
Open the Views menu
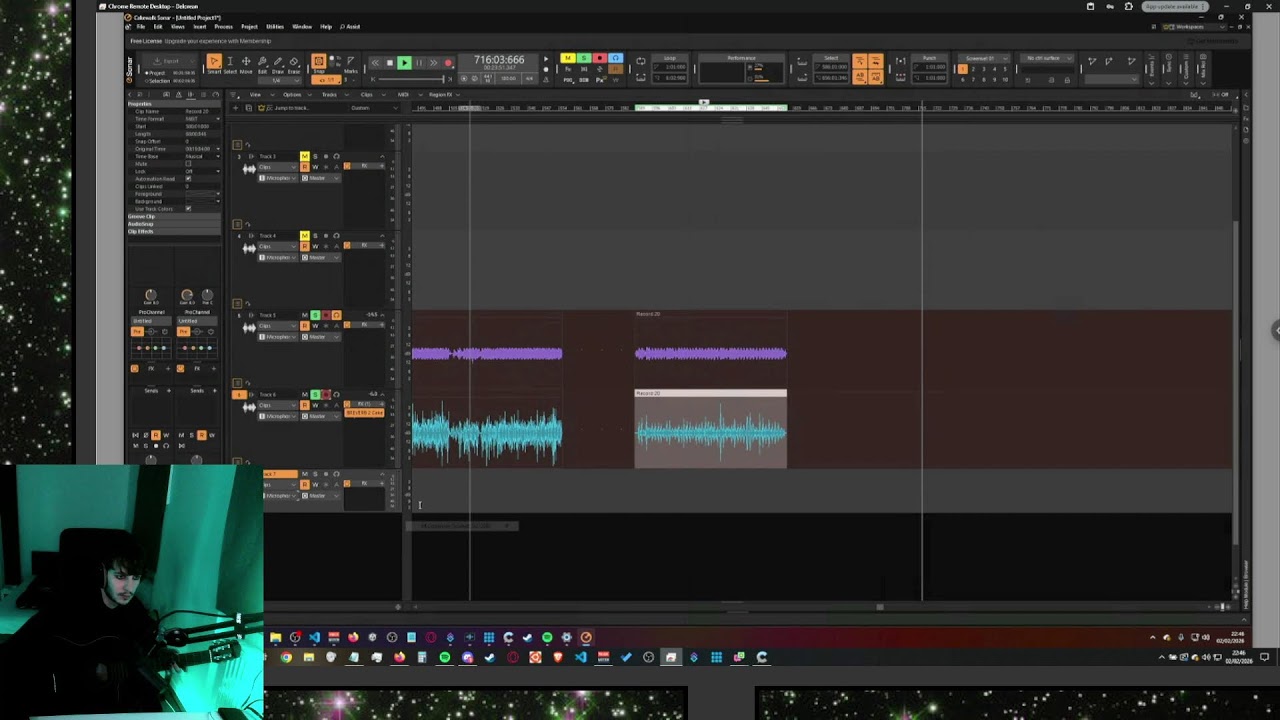coord(178,27)
